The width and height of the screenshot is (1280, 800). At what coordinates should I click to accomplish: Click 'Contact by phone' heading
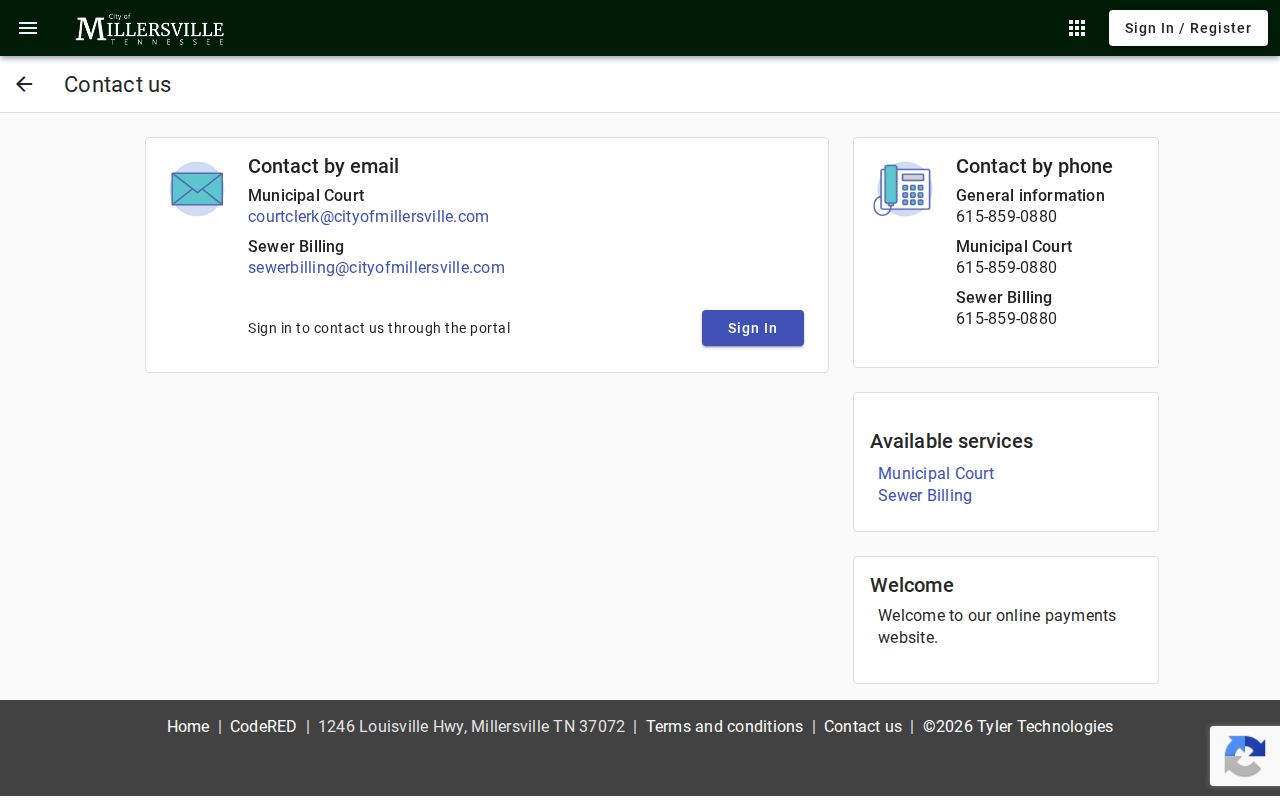pyautogui.click(x=1034, y=166)
